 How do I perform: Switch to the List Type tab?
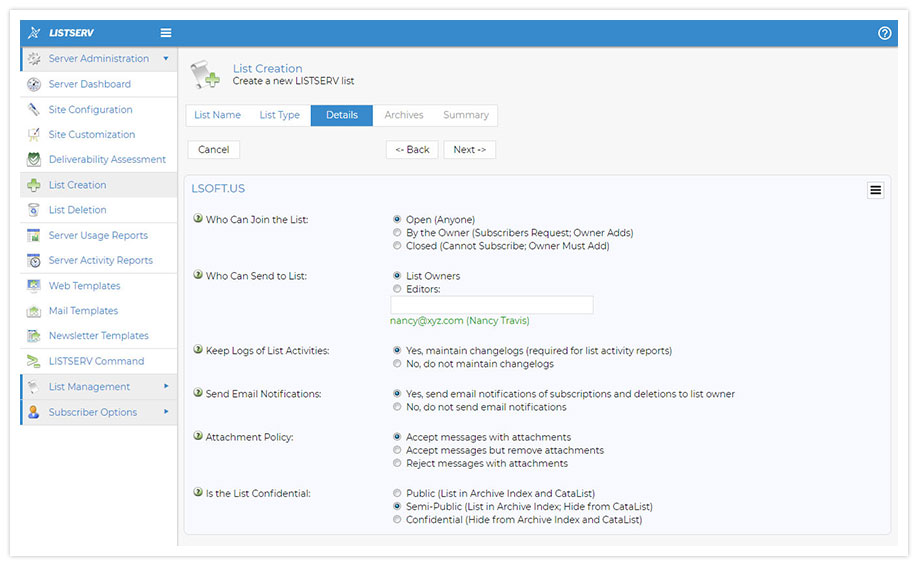pyautogui.click(x=279, y=115)
